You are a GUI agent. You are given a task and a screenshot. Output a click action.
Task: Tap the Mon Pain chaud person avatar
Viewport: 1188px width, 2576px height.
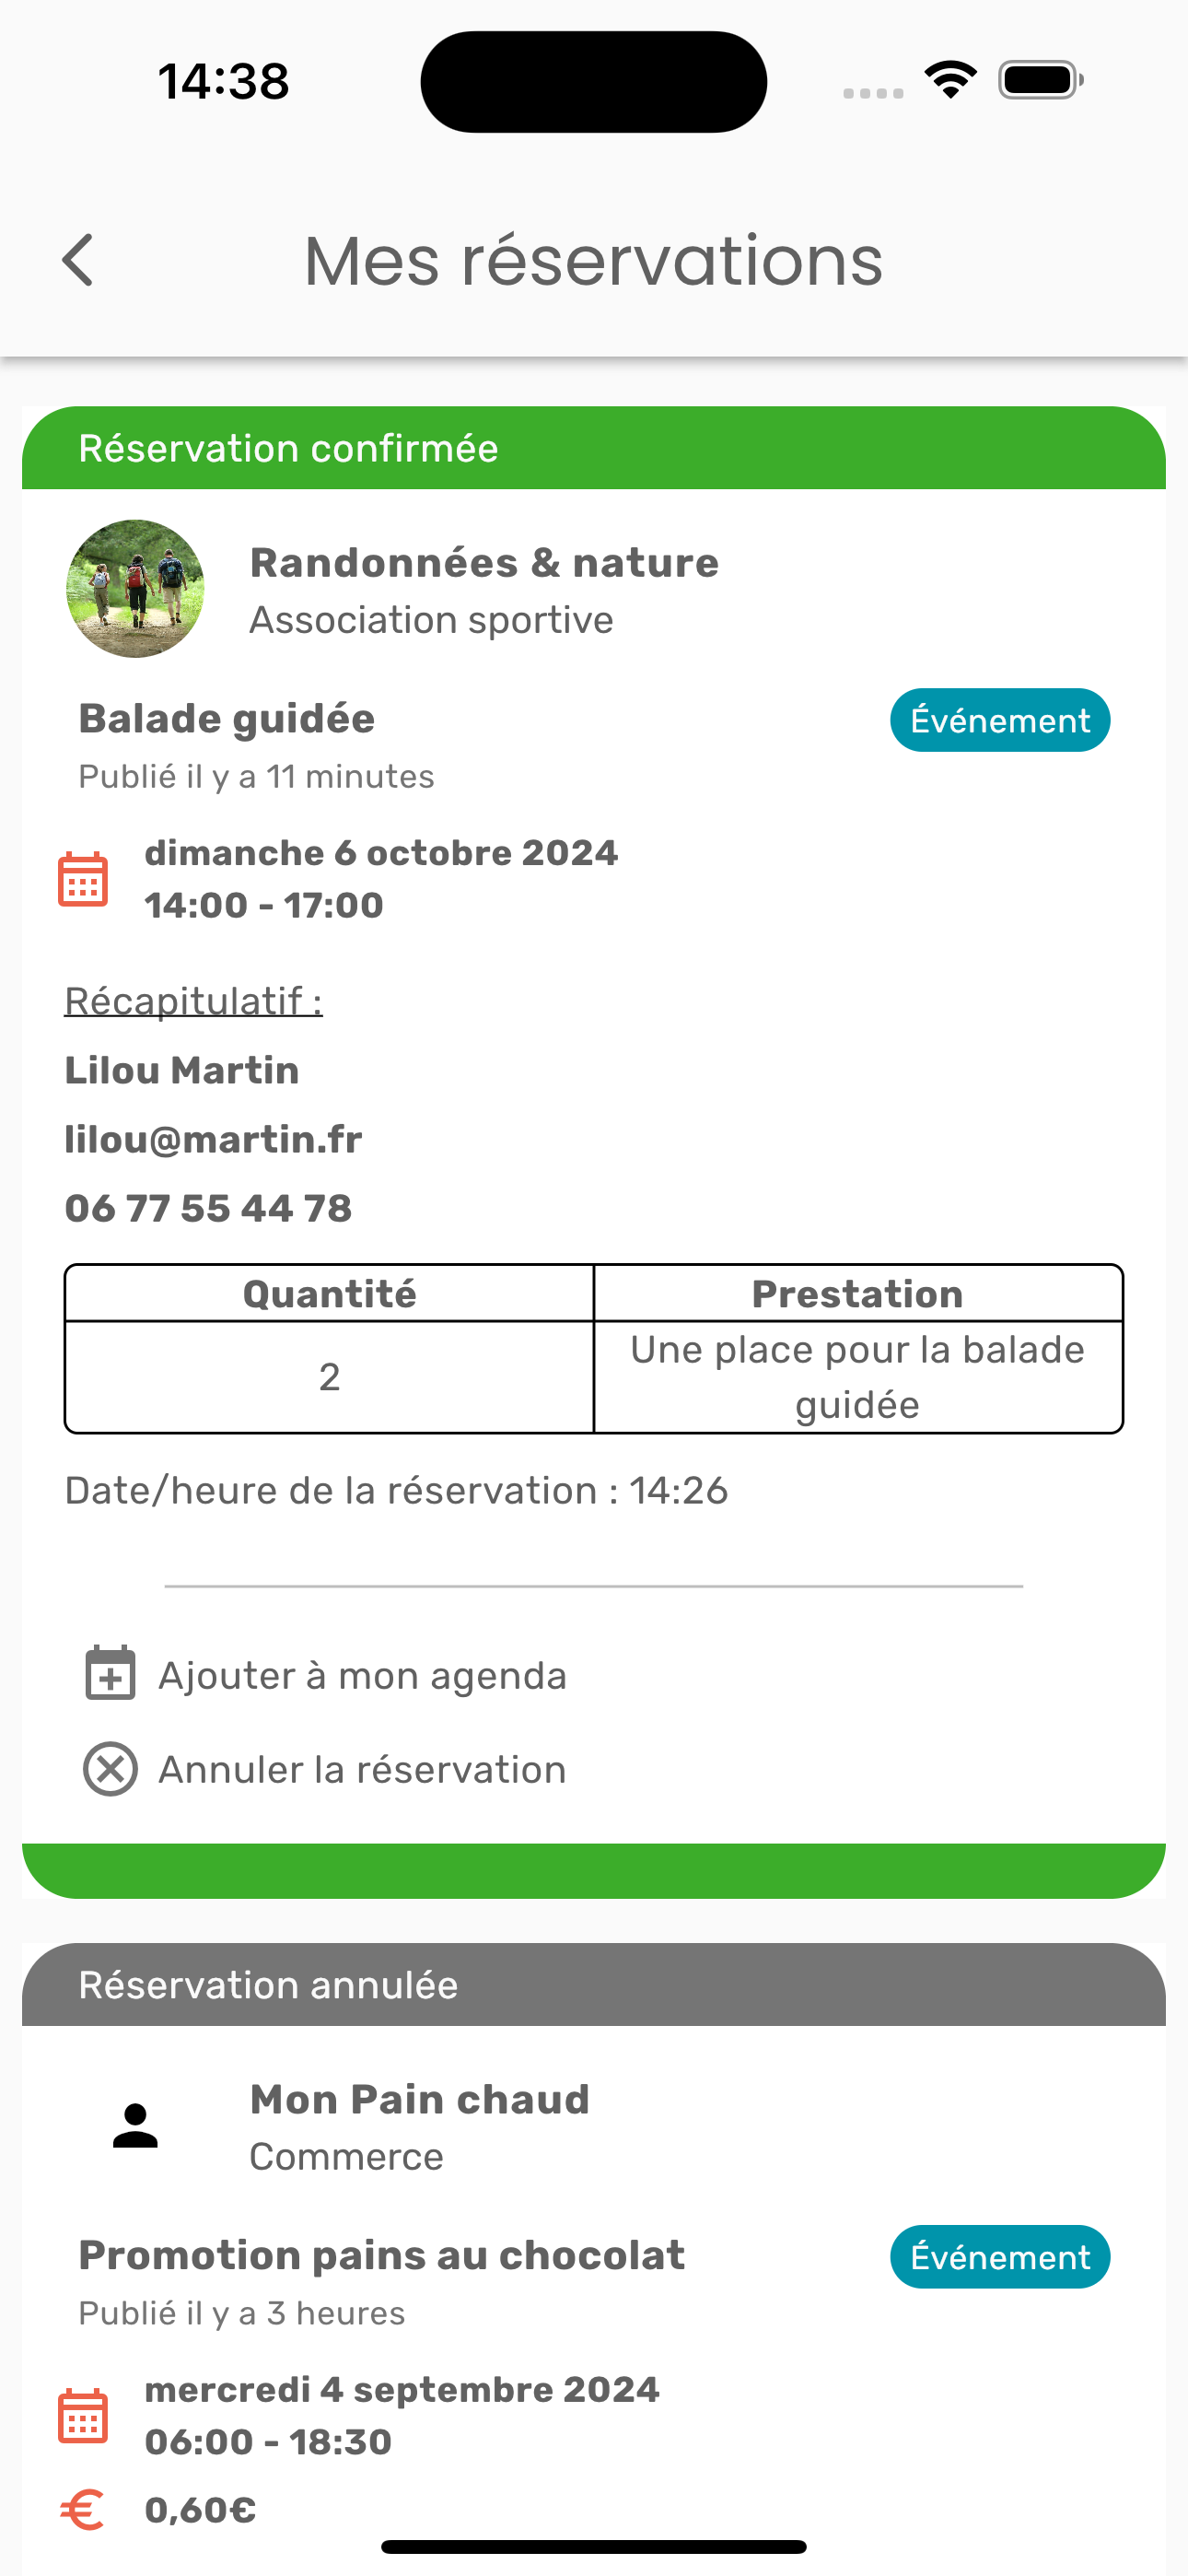point(135,2125)
